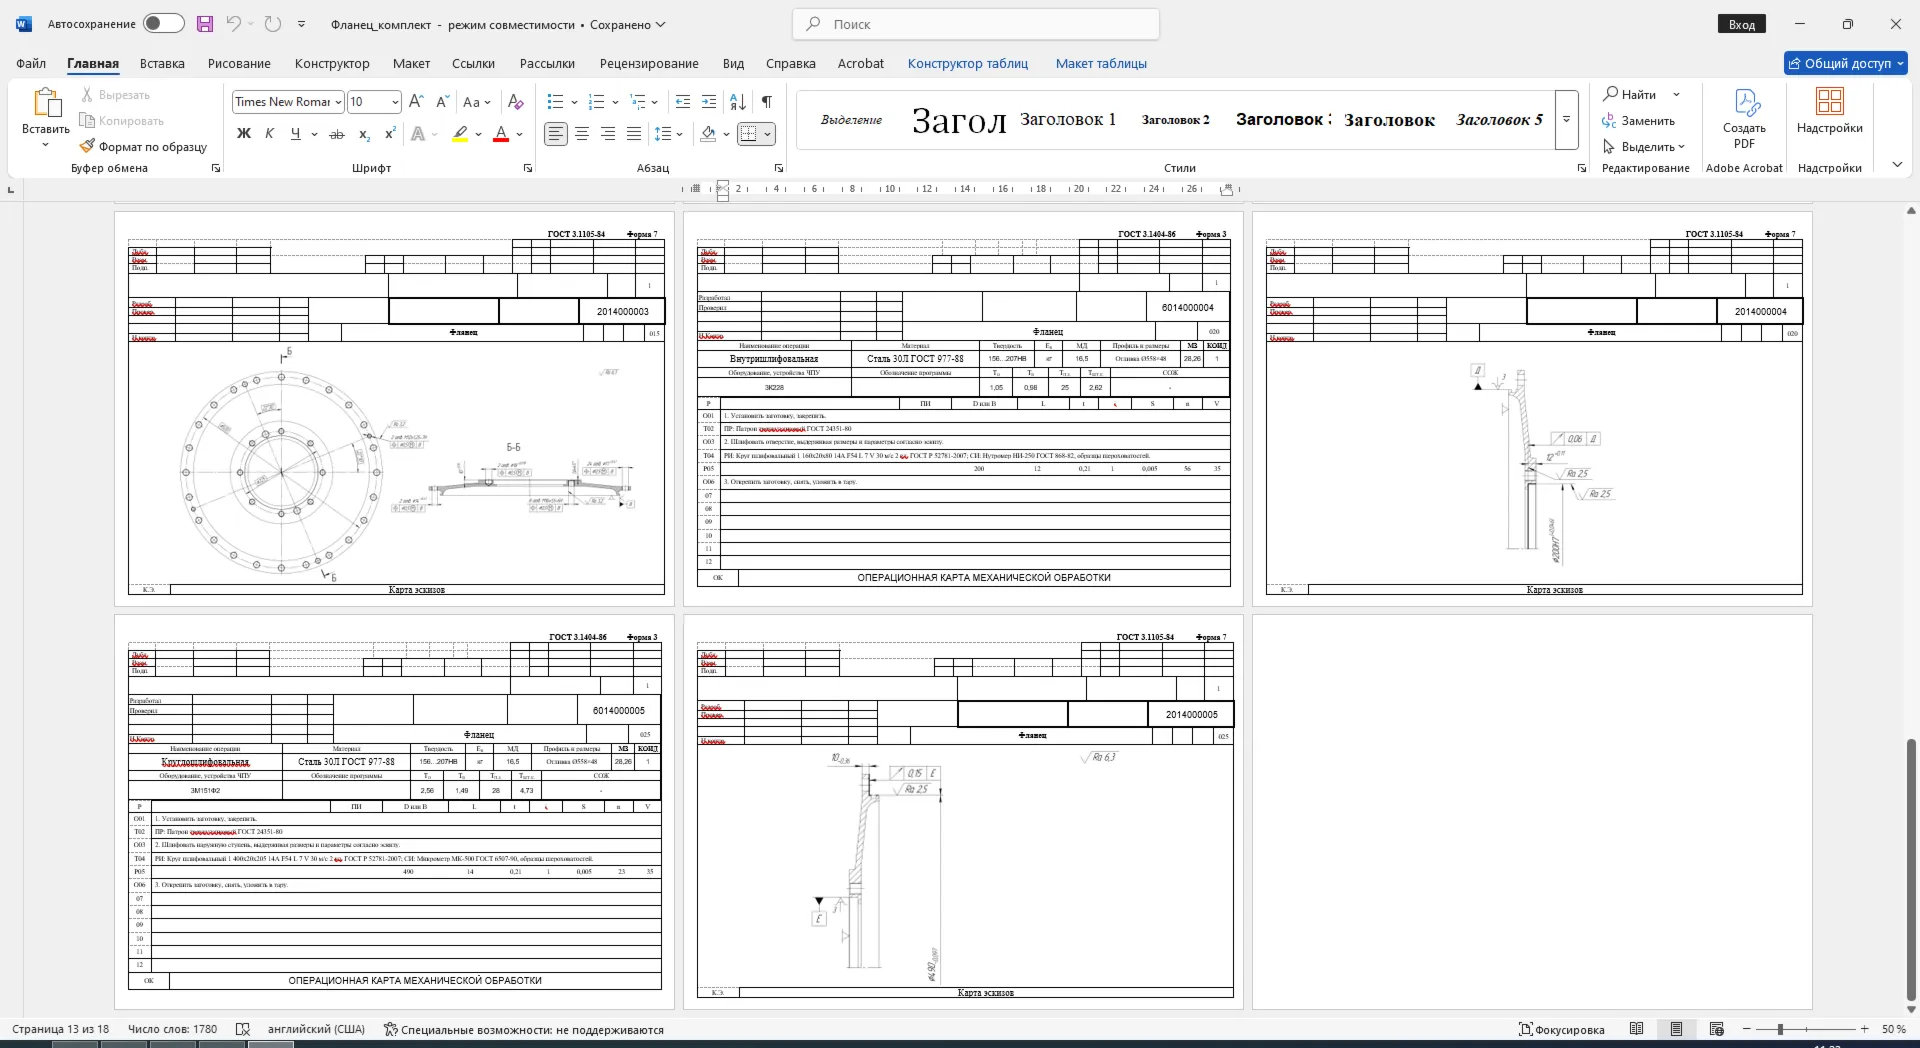Expand the Styles gallery
Image resolution: width=1920 pixels, height=1048 pixels.
tap(1567, 120)
